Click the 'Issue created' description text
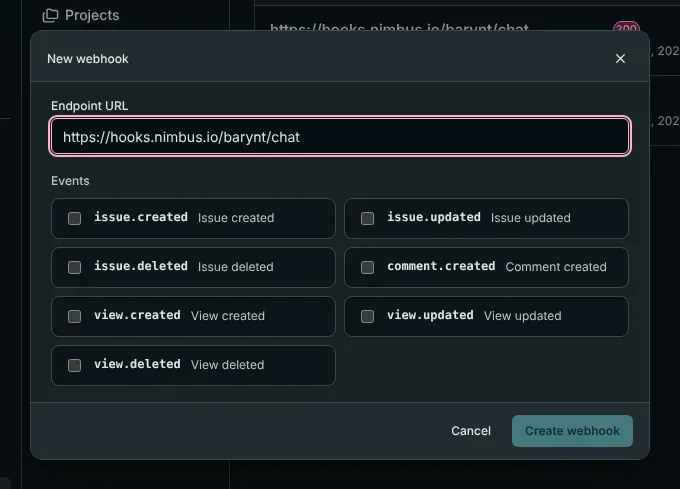 coord(236,218)
